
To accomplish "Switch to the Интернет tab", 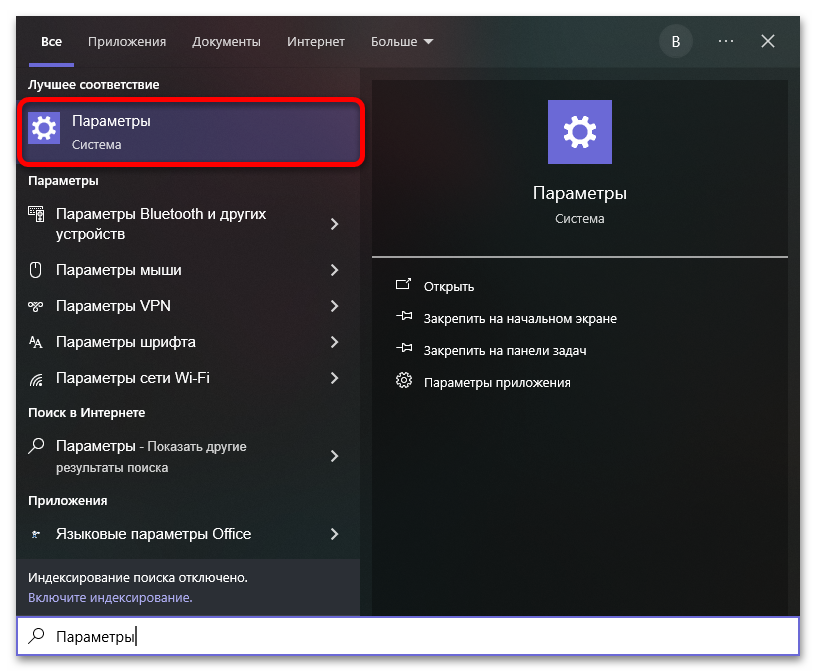I will [316, 42].
